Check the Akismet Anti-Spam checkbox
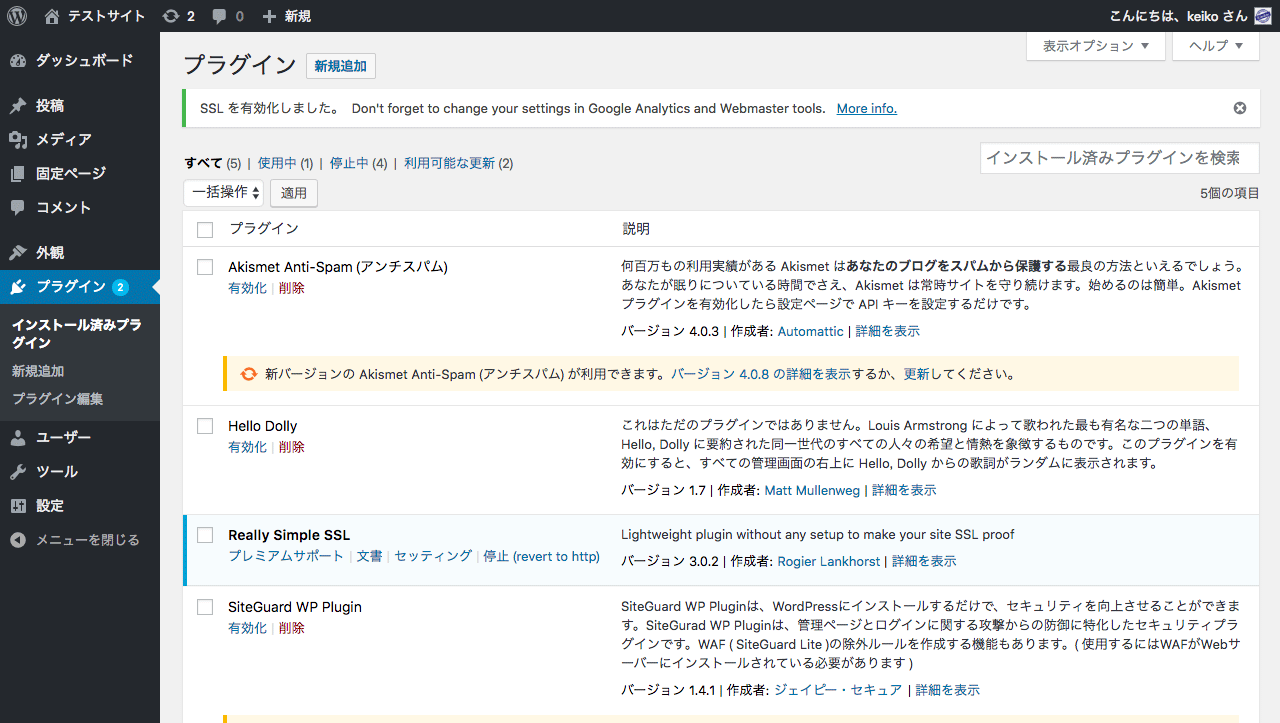1280x723 pixels. [205, 267]
